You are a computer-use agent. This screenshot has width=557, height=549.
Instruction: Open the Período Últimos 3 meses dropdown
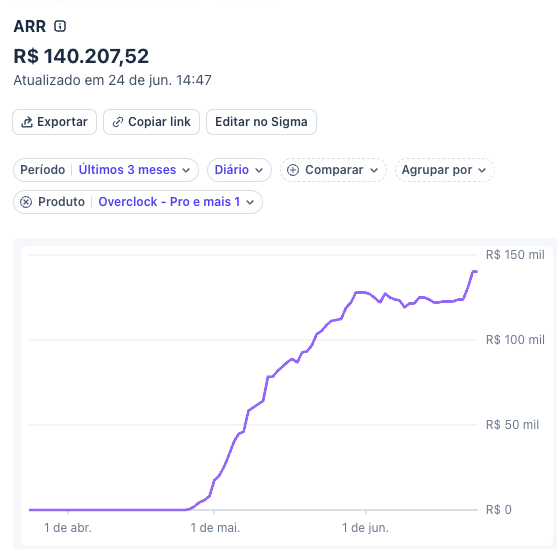point(106,170)
